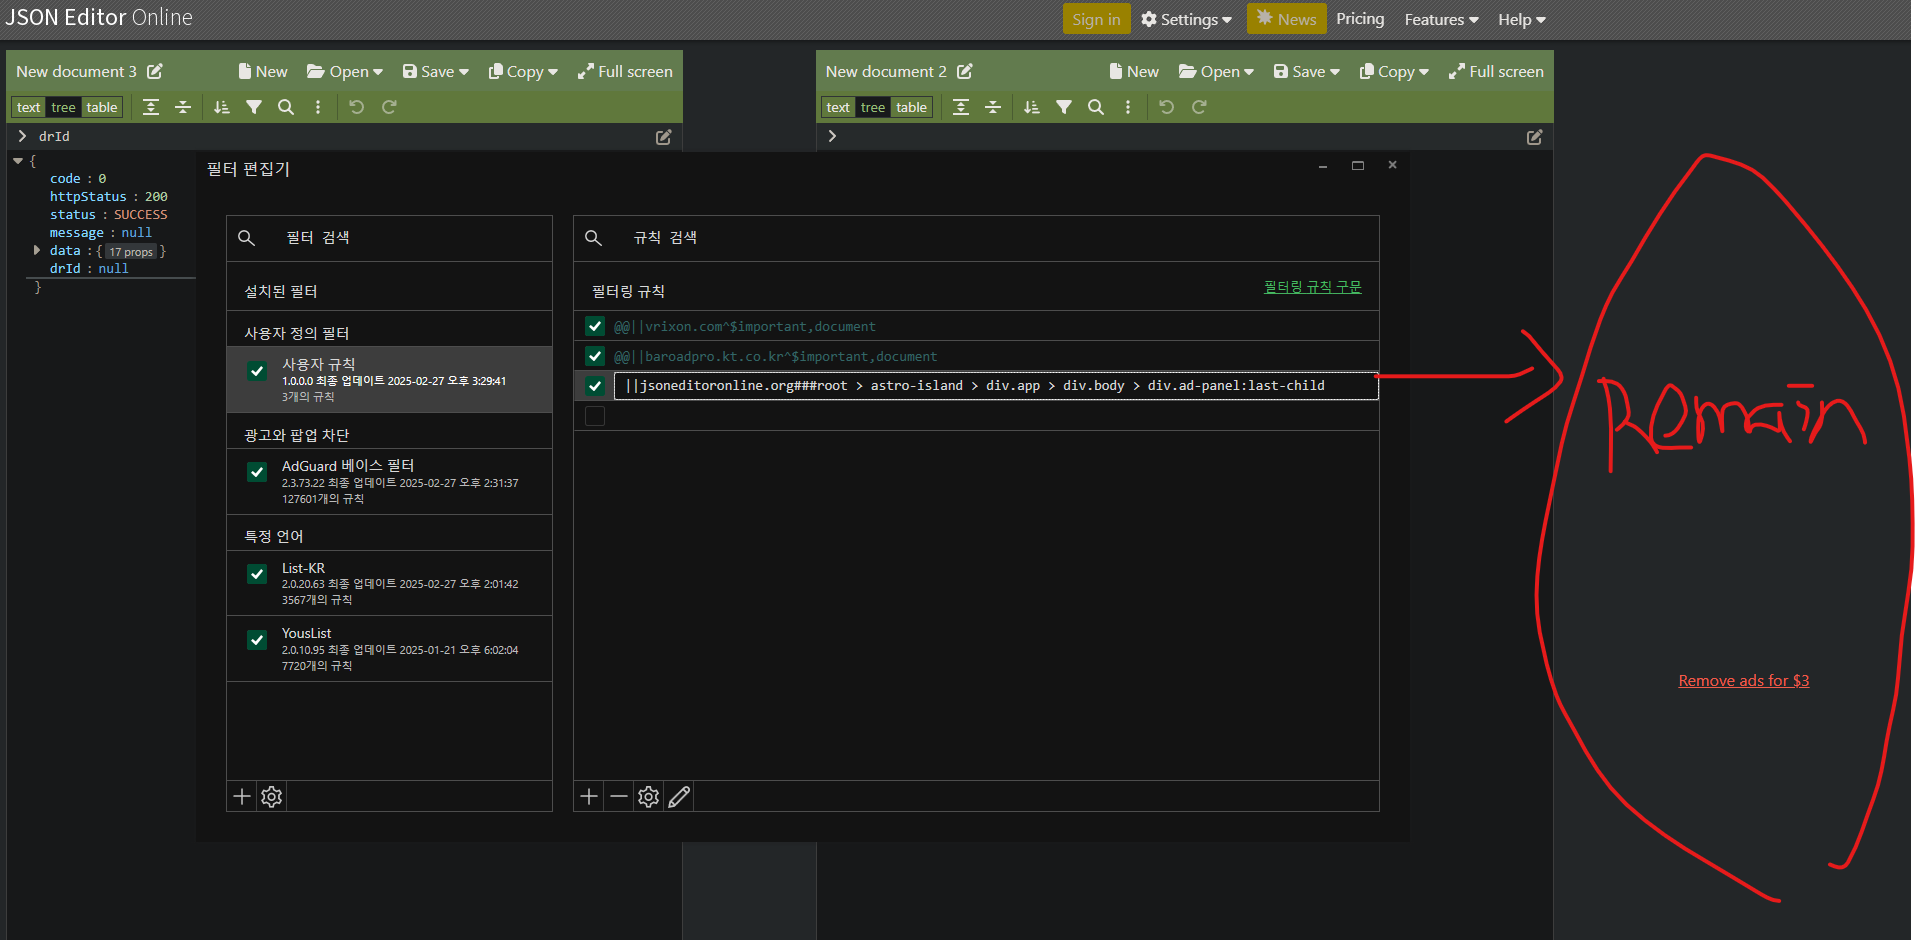Viewport: 1917px width, 940px height.
Task: Switch New document 2 to text mode
Action: [838, 107]
